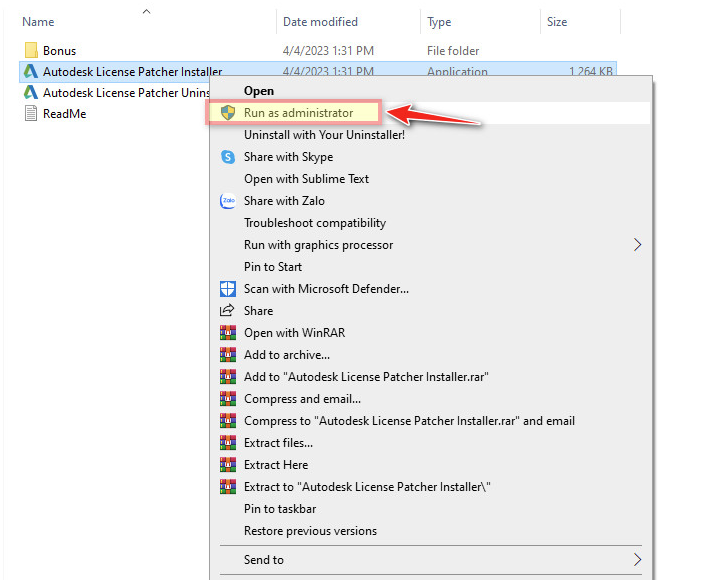Click the Microsoft Defender shield icon
The image size is (705, 586).
pos(227,289)
